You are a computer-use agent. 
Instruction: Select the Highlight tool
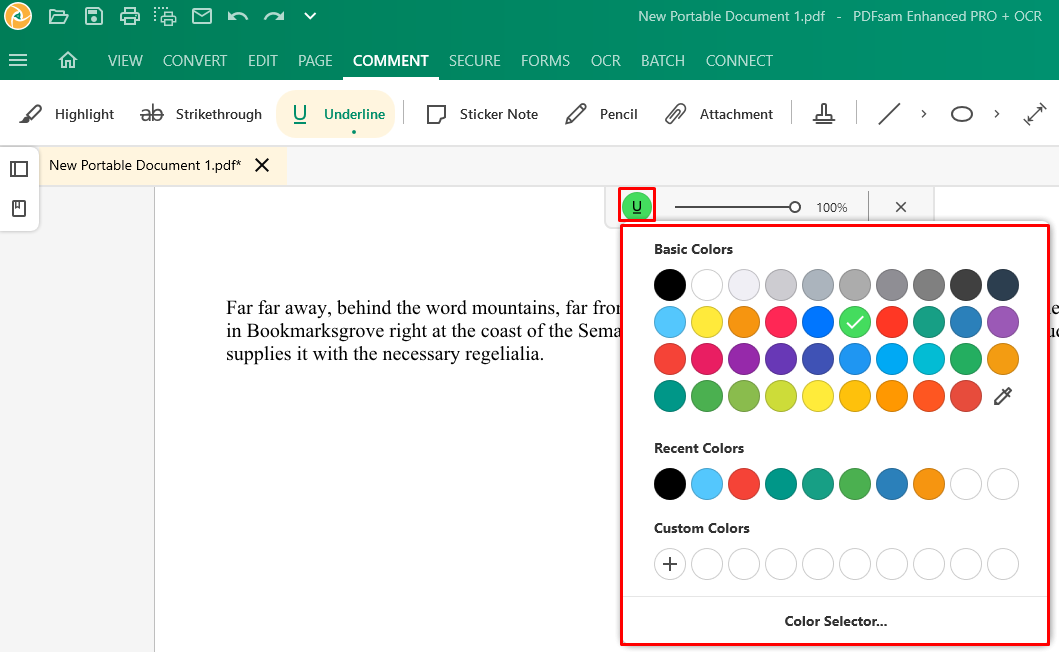click(x=66, y=114)
